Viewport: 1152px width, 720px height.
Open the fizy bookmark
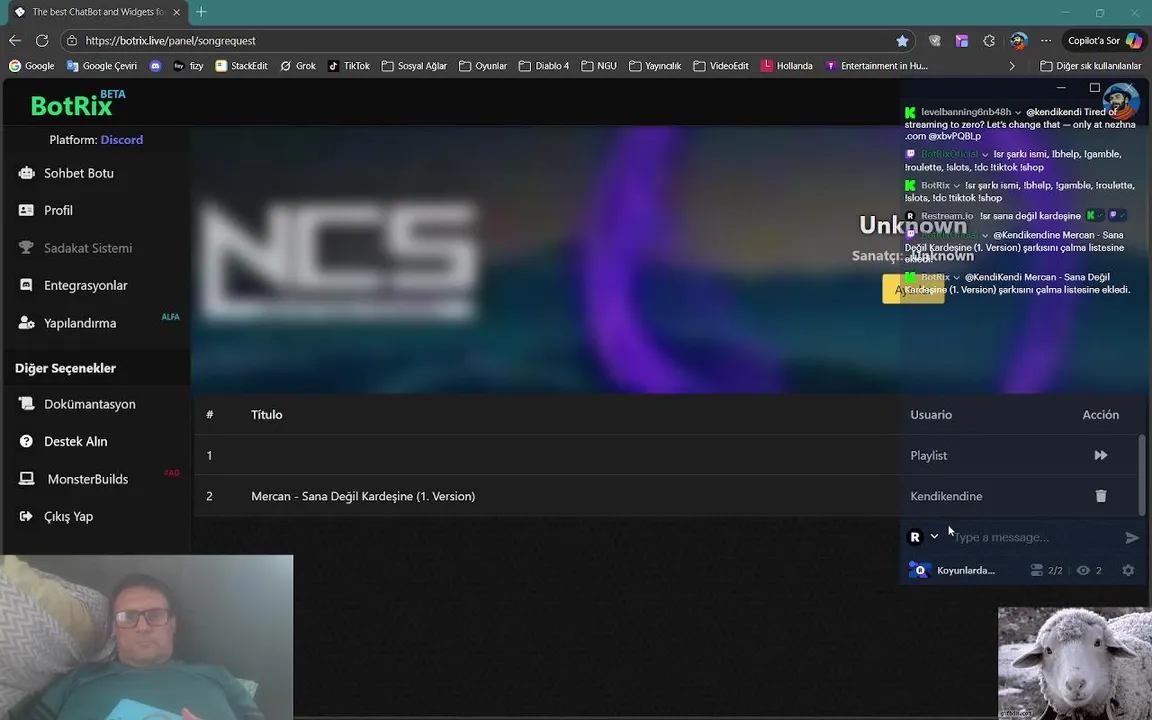(188, 65)
